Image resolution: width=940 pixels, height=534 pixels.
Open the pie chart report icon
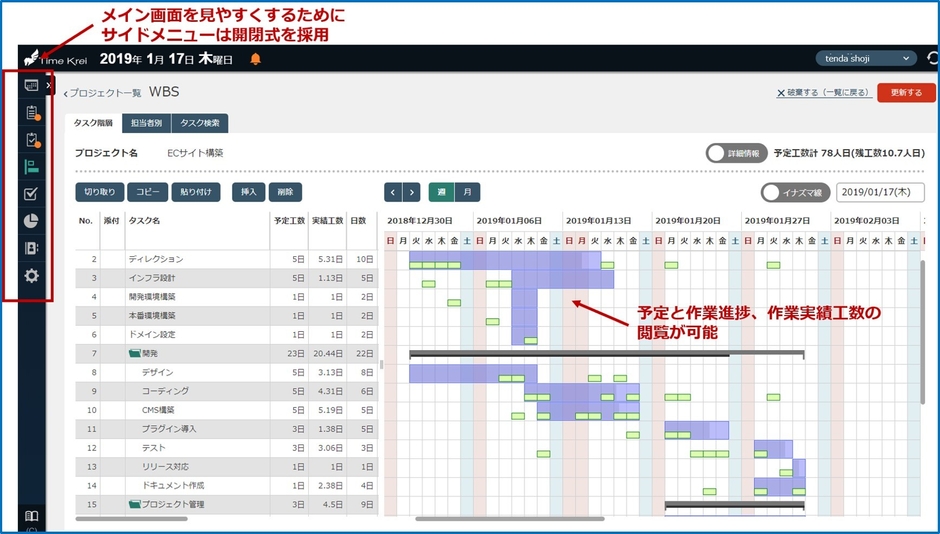pos(31,221)
